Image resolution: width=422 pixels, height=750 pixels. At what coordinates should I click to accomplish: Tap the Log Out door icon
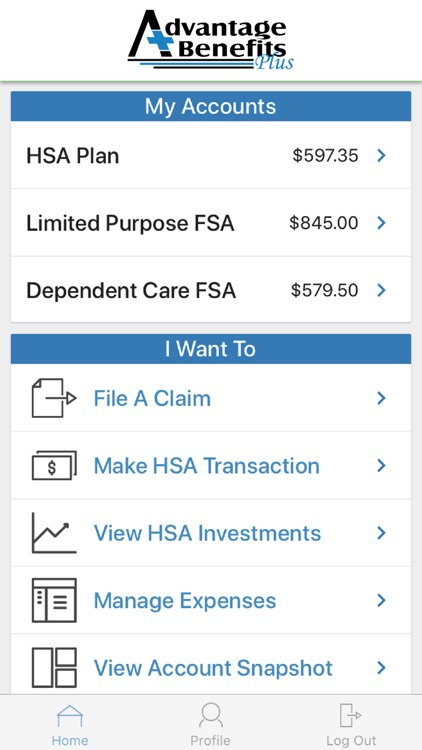351,716
